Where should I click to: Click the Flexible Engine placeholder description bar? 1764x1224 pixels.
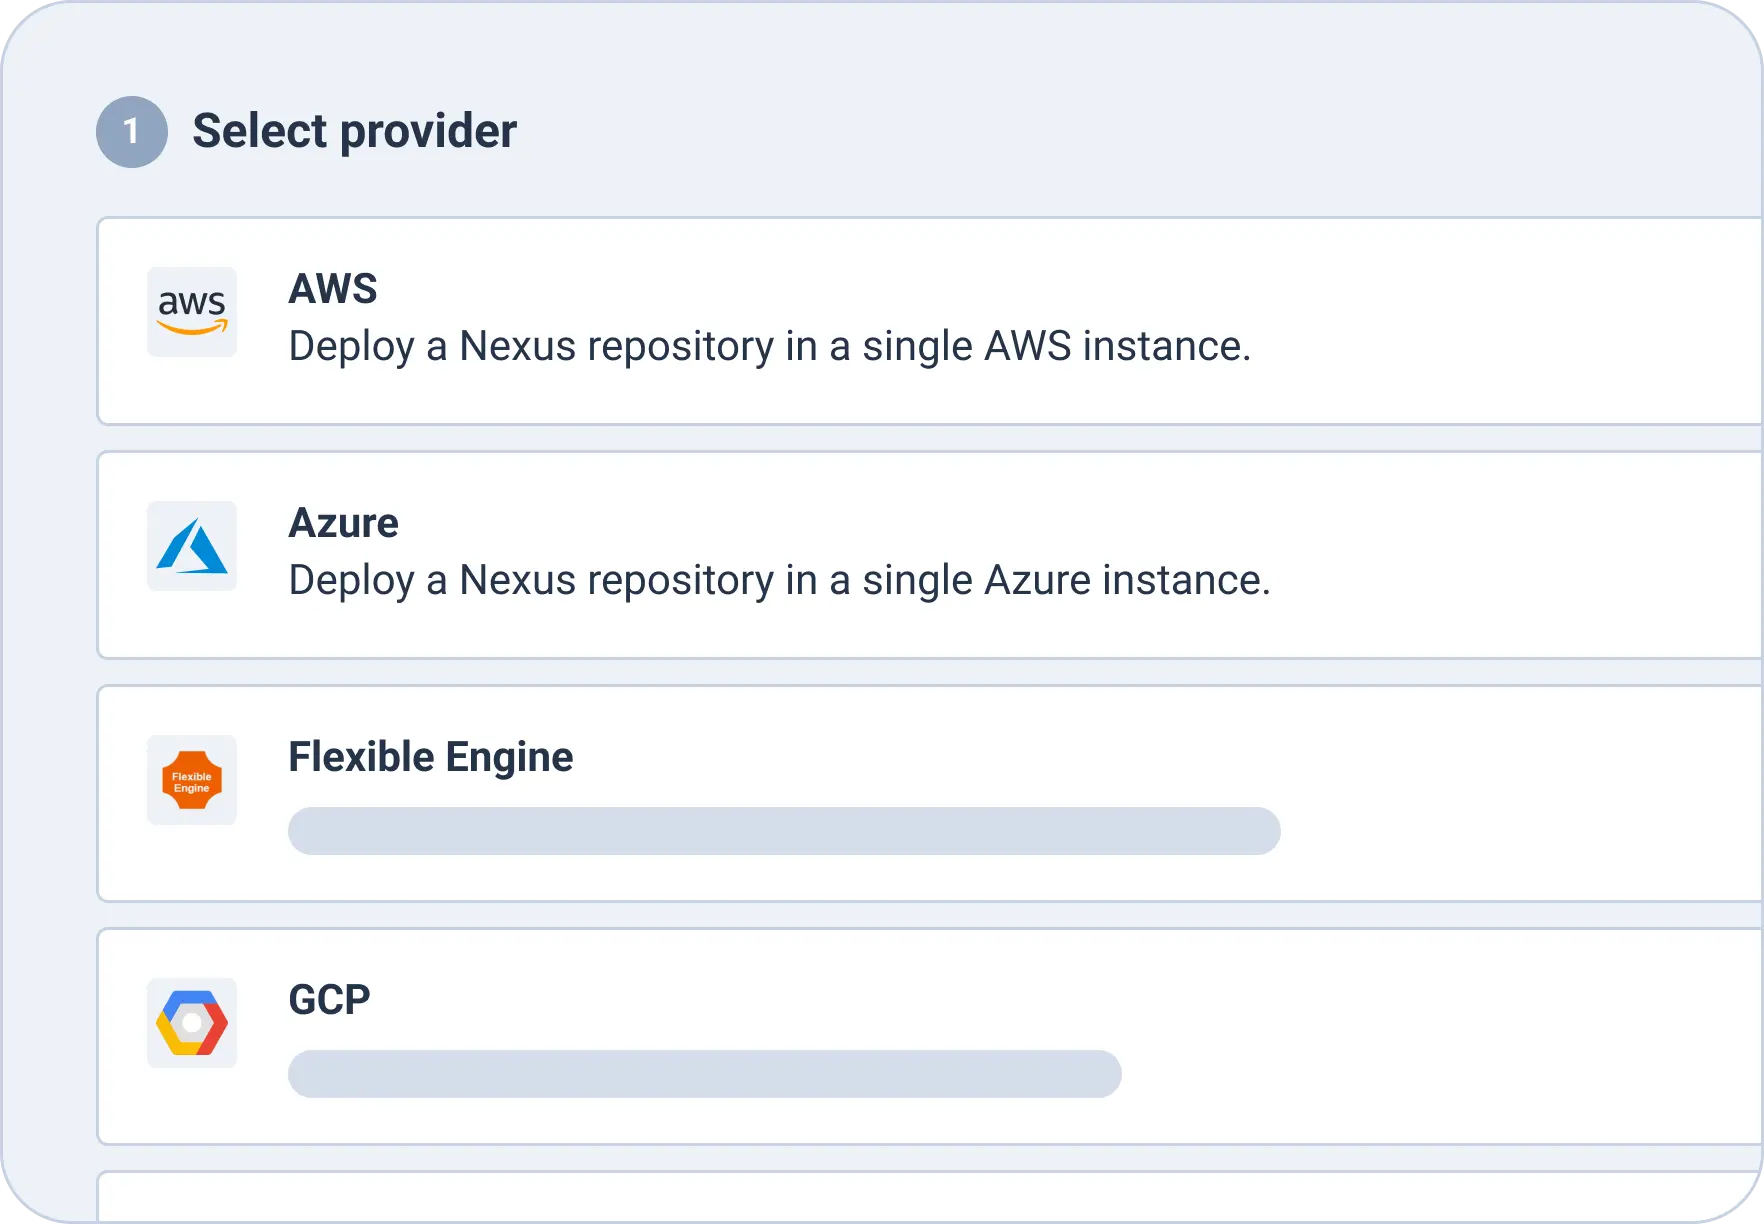[x=784, y=831]
